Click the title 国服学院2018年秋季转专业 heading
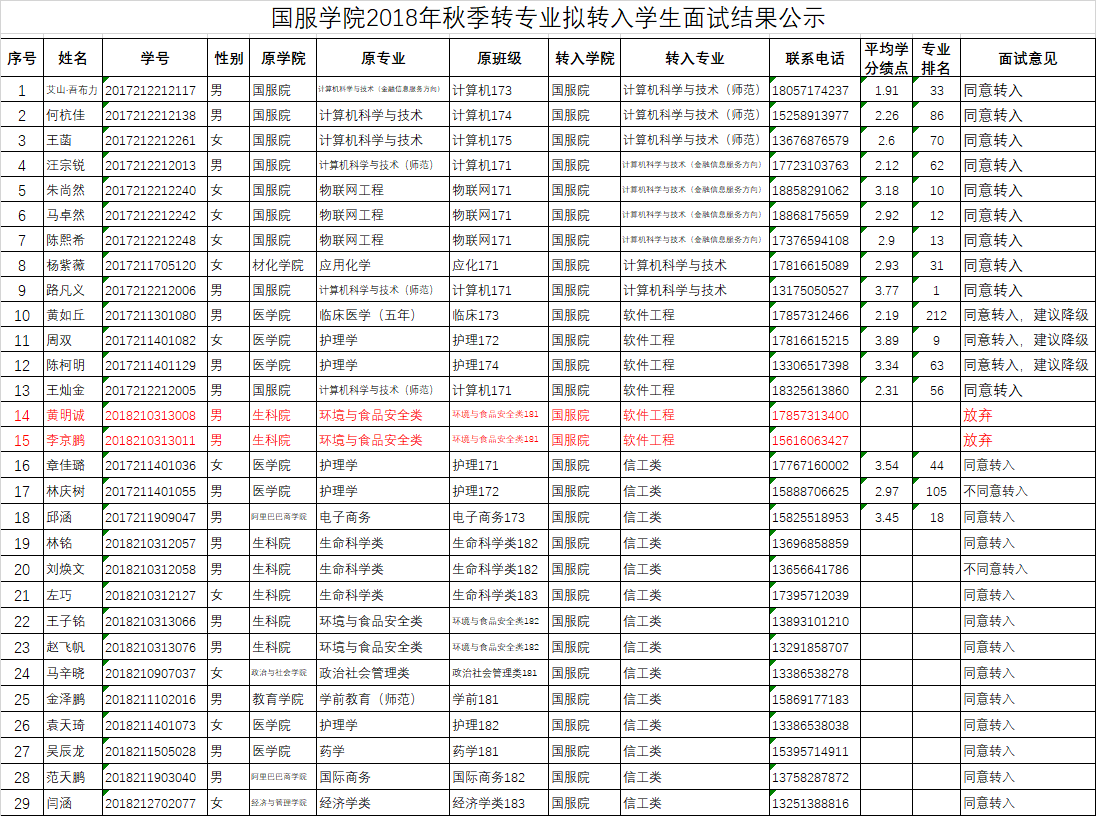The height and width of the screenshot is (816, 1096). click(548, 18)
